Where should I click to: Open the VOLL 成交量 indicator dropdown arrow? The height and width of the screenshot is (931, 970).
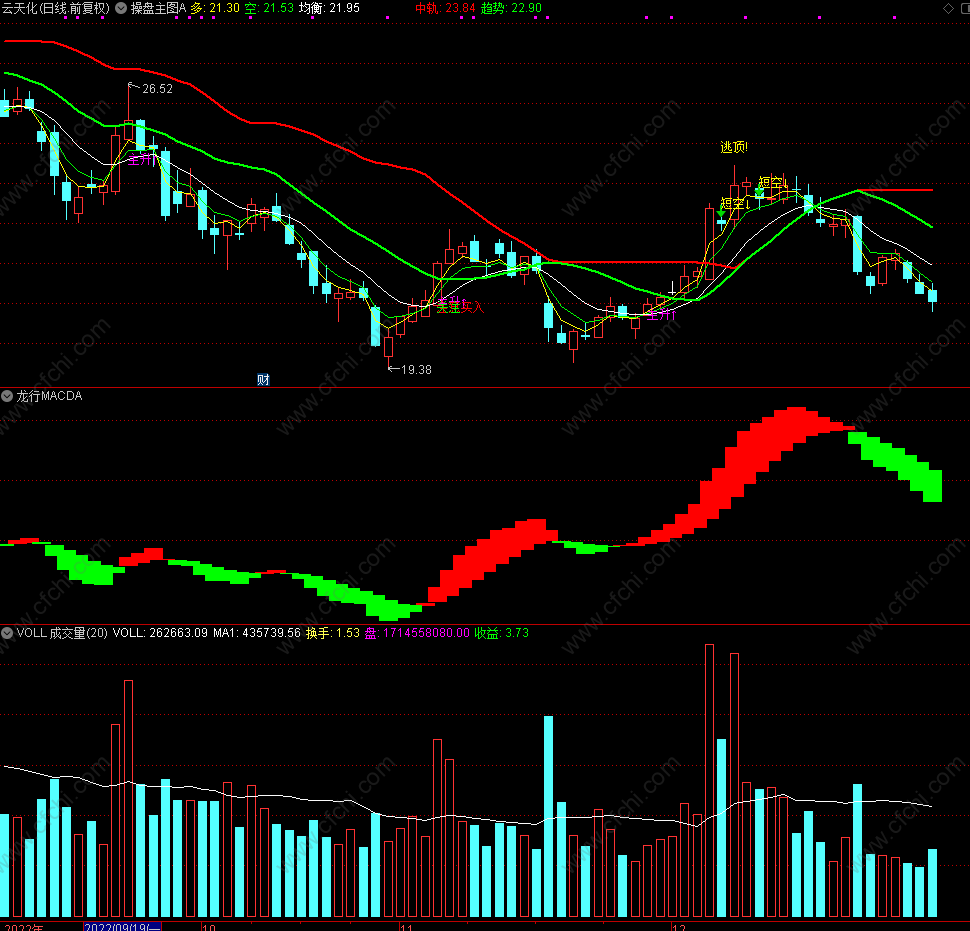point(7,633)
